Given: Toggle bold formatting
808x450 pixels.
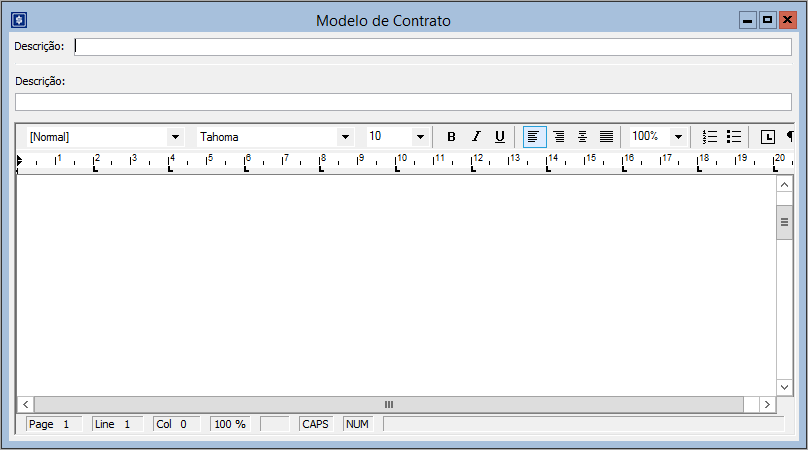Looking at the screenshot, I should click(x=451, y=137).
